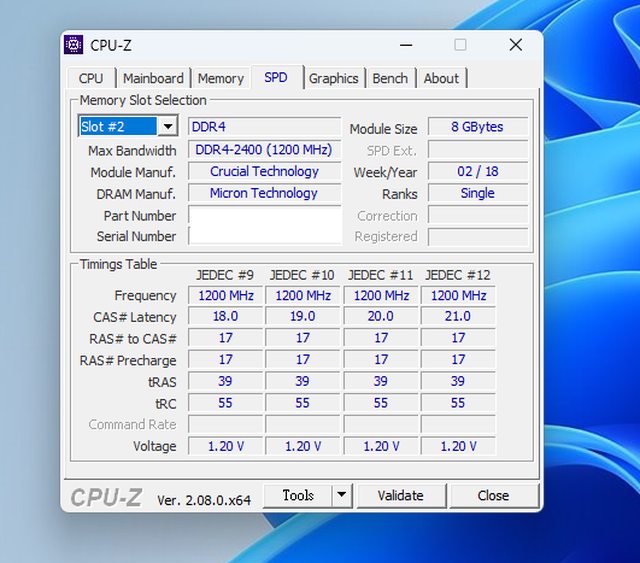640x563 pixels.
Task: Click the Max Bandwidth DDR4-2400 field
Action: tap(264, 150)
